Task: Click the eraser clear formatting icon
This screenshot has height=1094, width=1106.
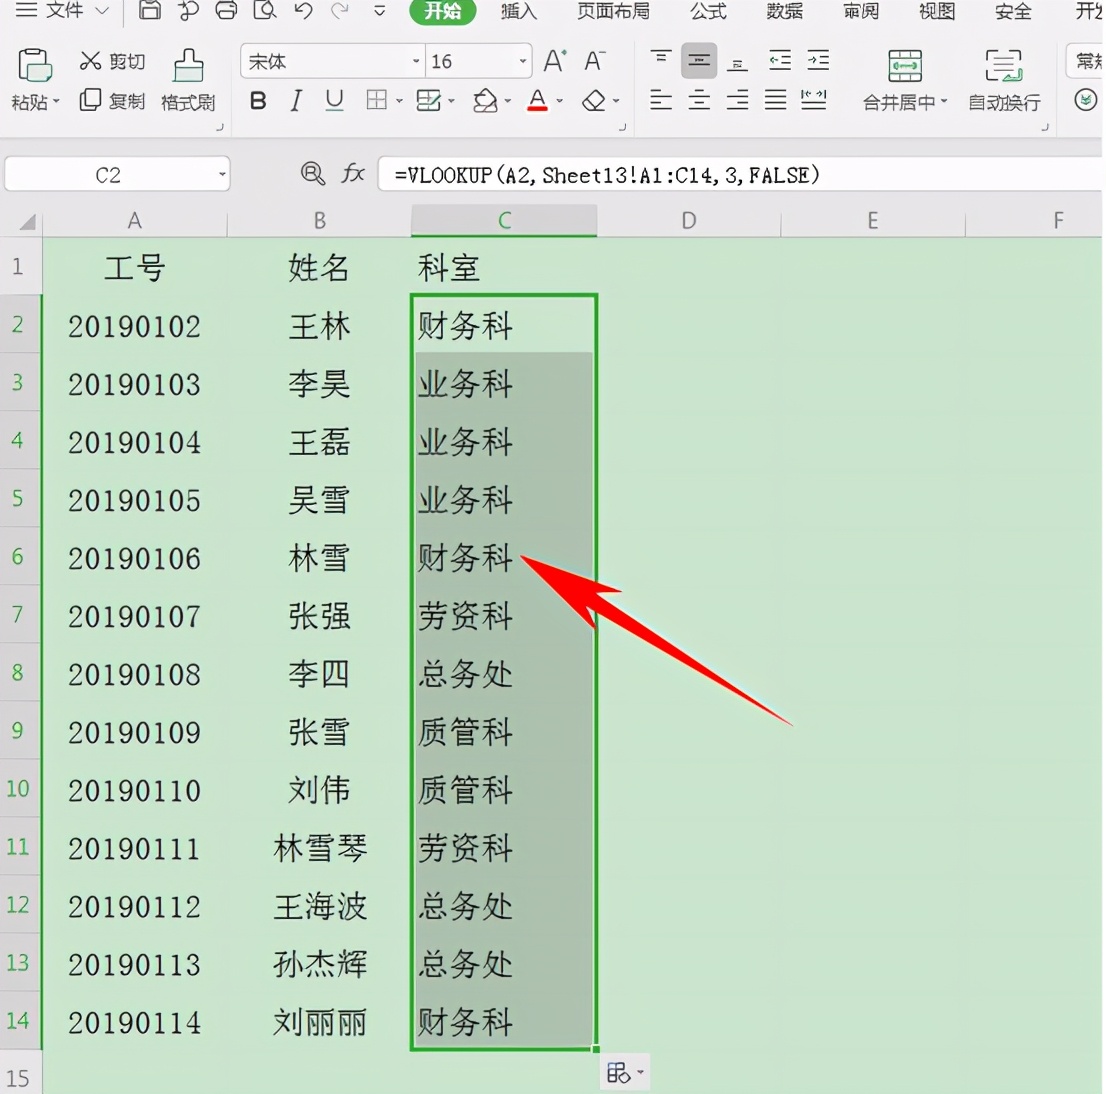Action: pyautogui.click(x=594, y=101)
